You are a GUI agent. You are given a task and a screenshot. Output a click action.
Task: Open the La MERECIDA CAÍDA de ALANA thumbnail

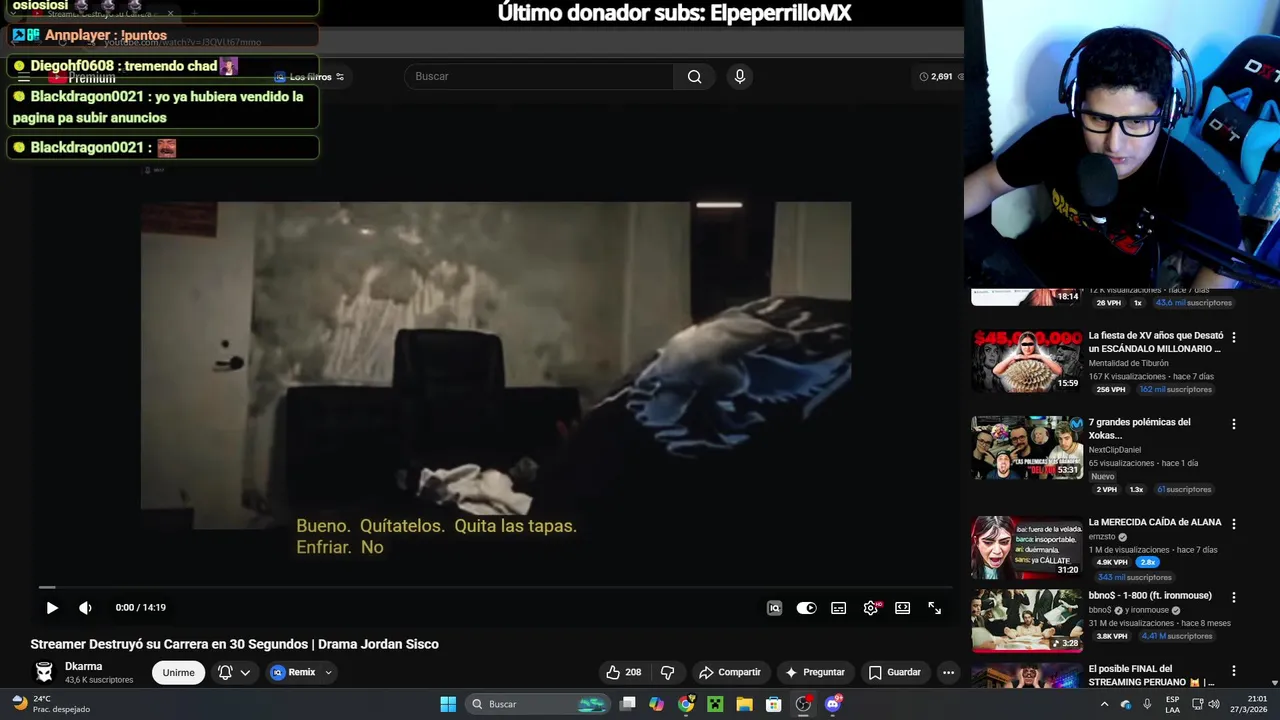click(x=1027, y=548)
